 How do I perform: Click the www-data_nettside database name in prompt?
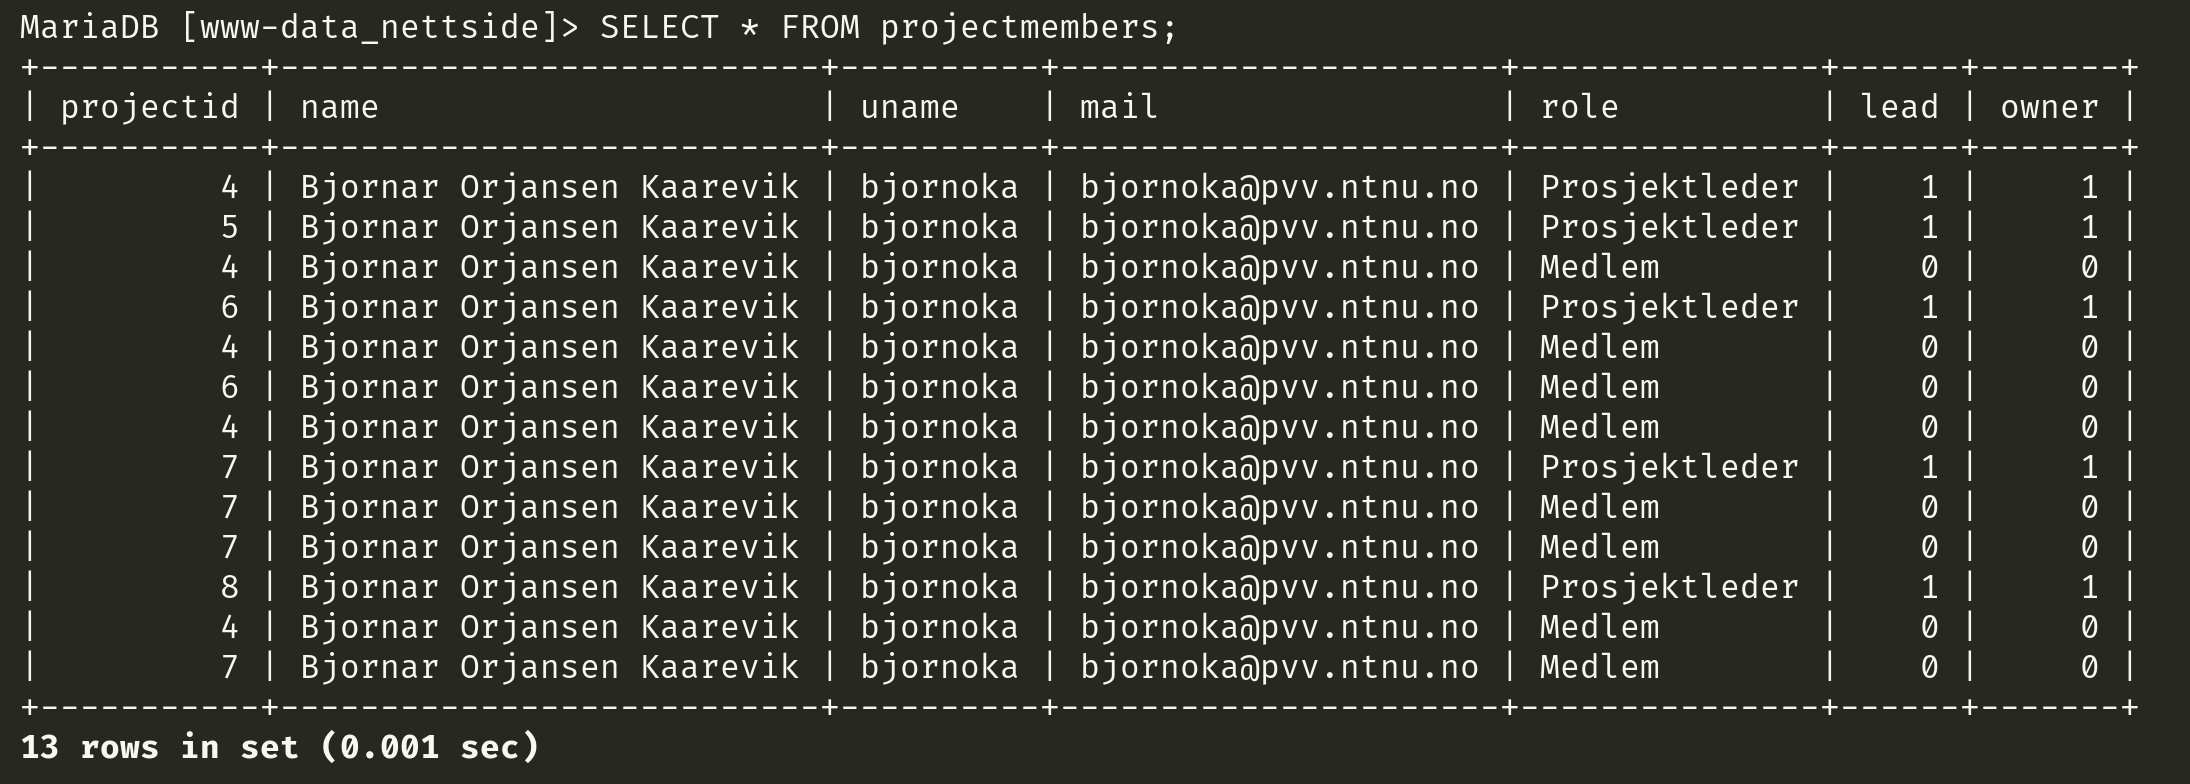tap(380, 27)
